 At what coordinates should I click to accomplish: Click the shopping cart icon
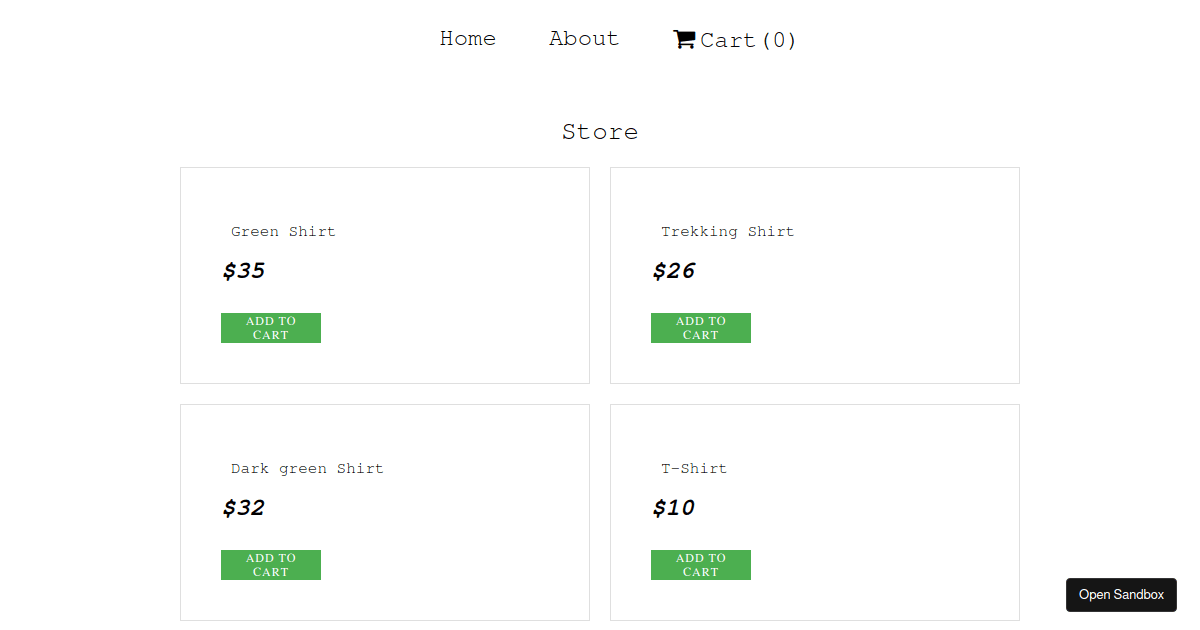coord(684,39)
